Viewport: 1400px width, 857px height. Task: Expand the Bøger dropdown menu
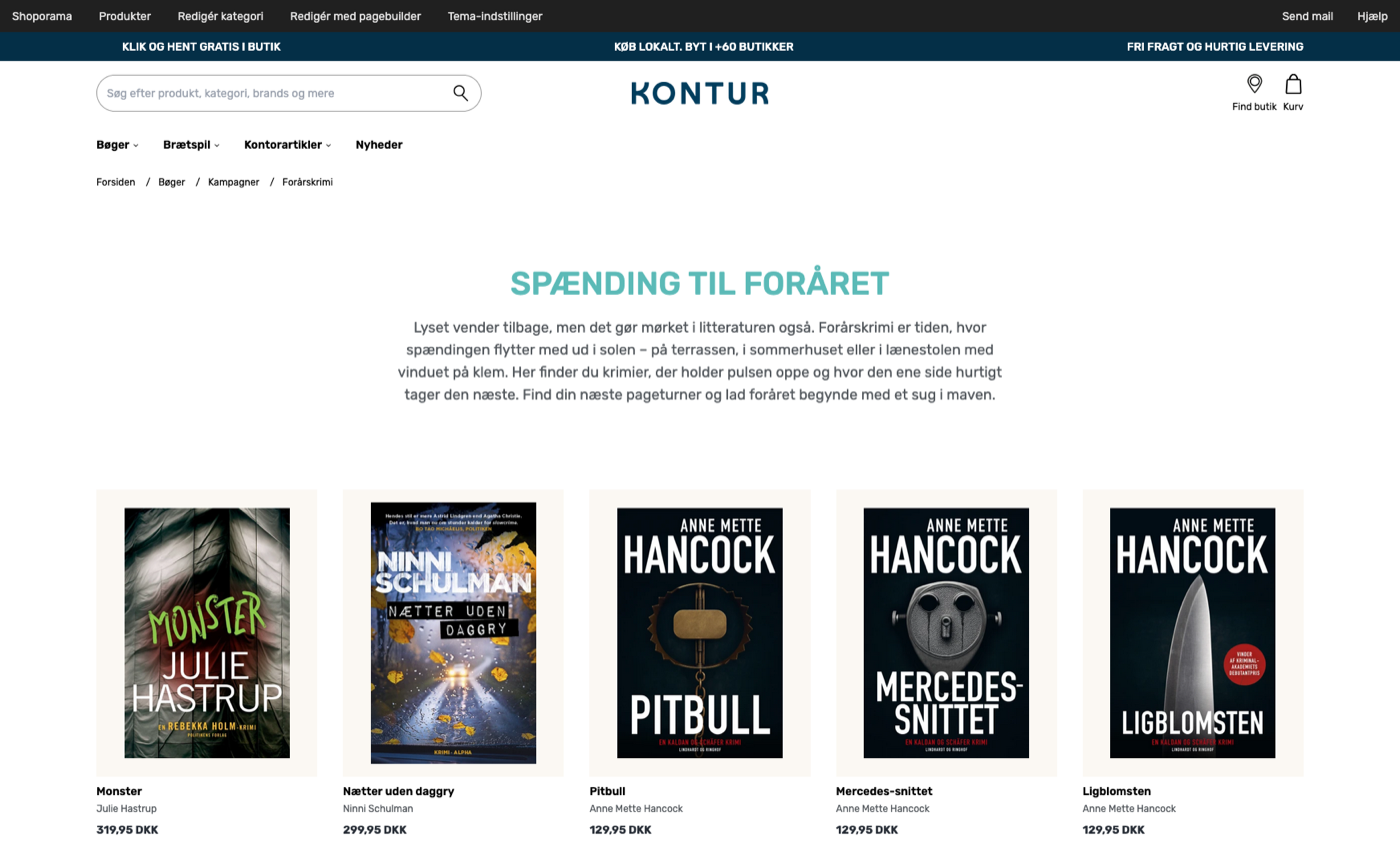pyautogui.click(x=117, y=145)
